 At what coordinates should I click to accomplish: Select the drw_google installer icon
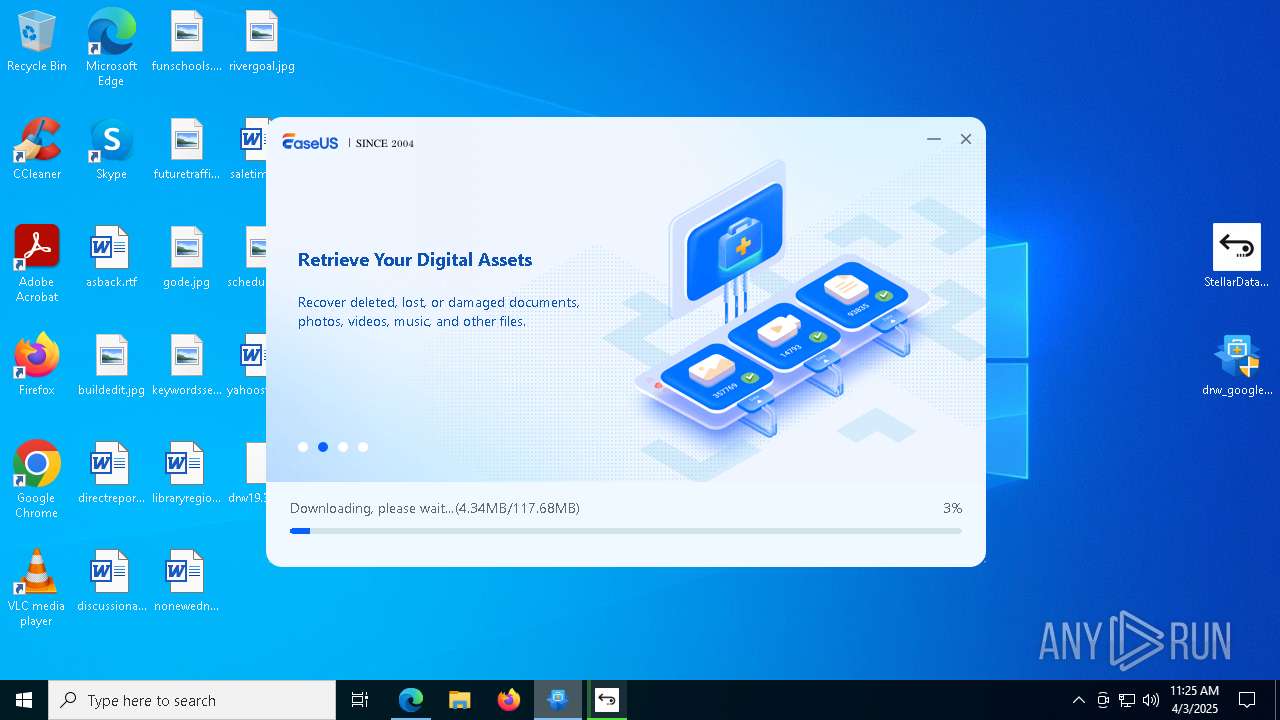pyautogui.click(x=1237, y=366)
